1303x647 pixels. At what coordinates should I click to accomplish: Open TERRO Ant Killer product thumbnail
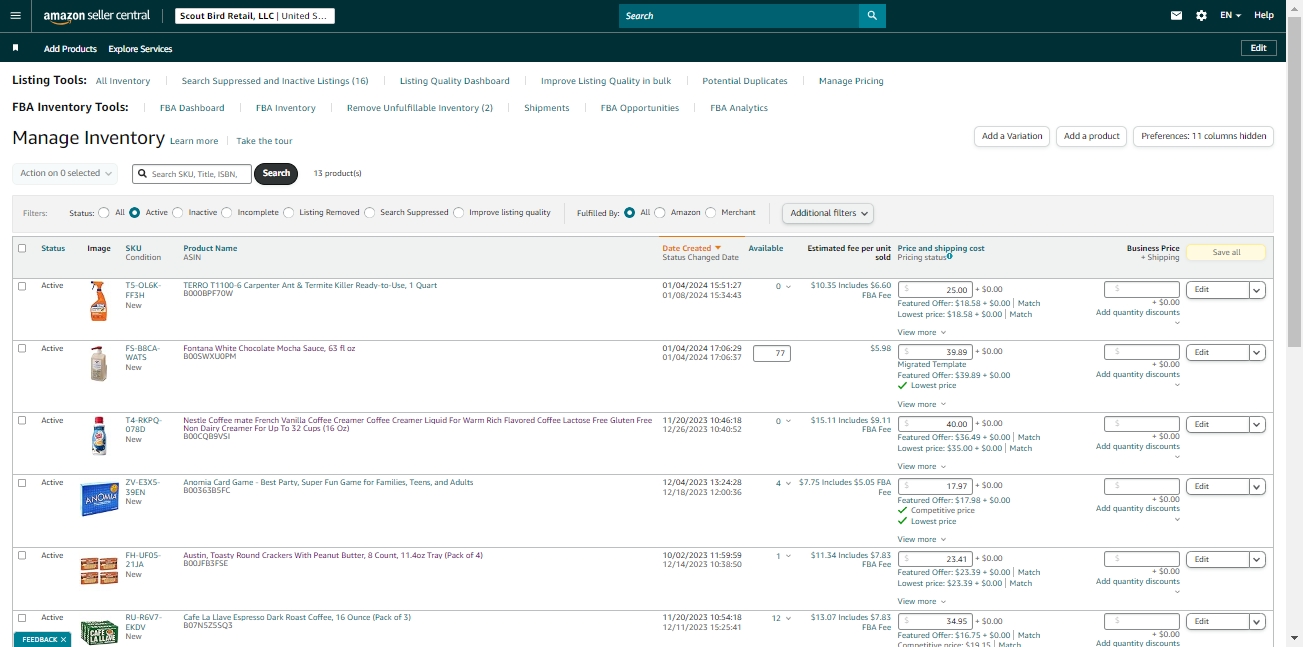click(x=98, y=300)
